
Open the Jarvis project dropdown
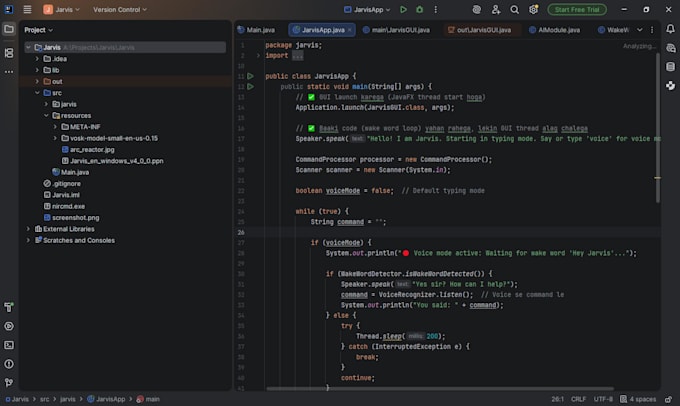point(62,9)
